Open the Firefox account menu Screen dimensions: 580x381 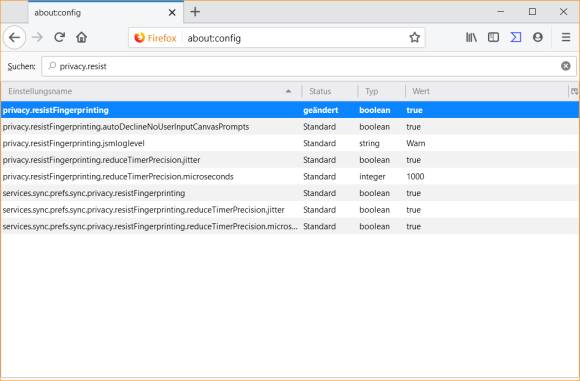(x=538, y=37)
